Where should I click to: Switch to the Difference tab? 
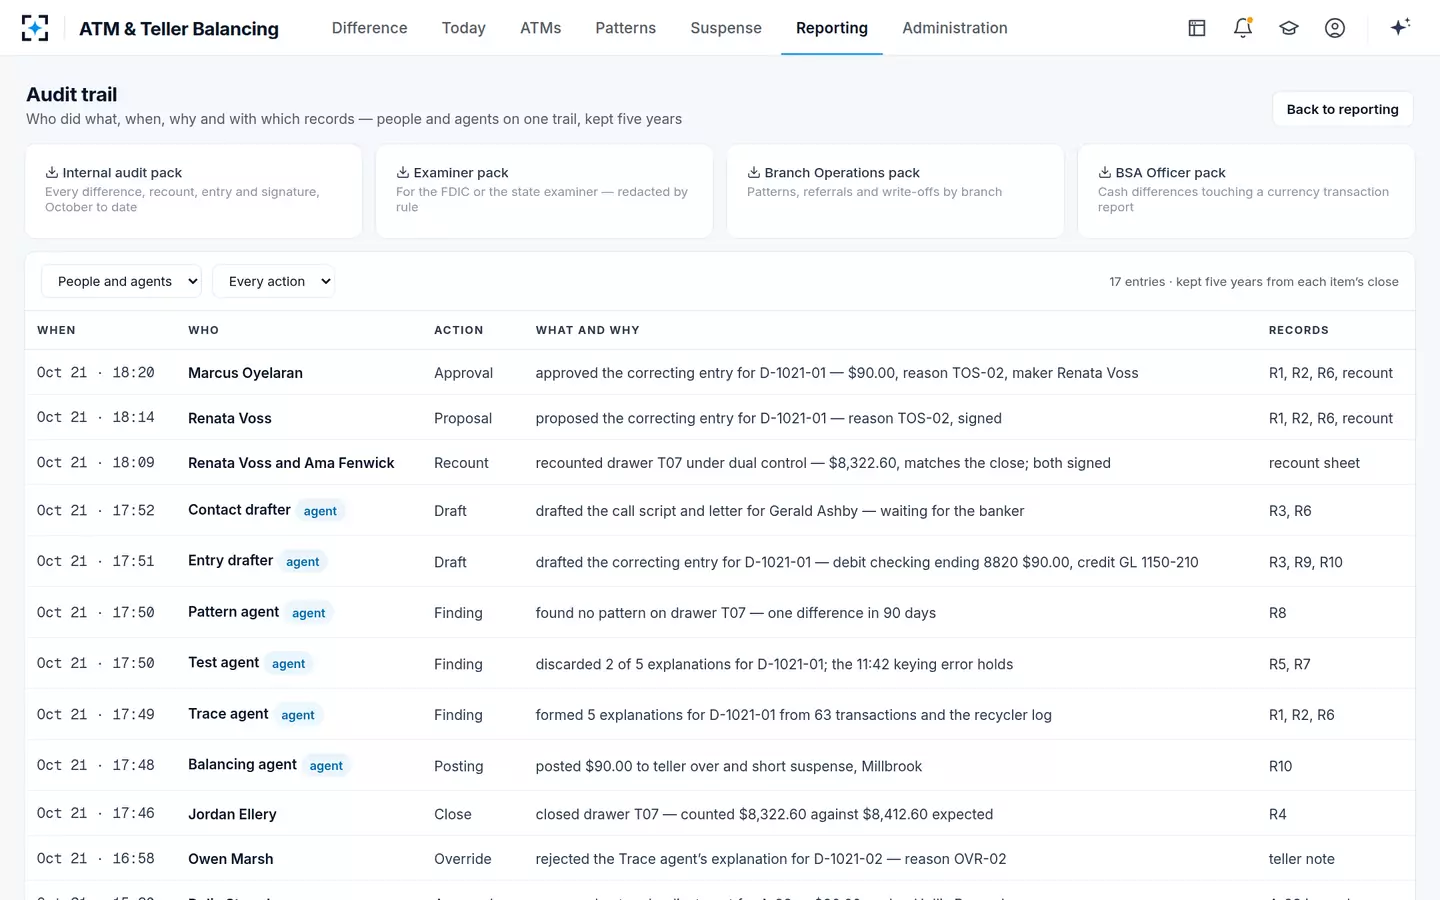pos(370,28)
